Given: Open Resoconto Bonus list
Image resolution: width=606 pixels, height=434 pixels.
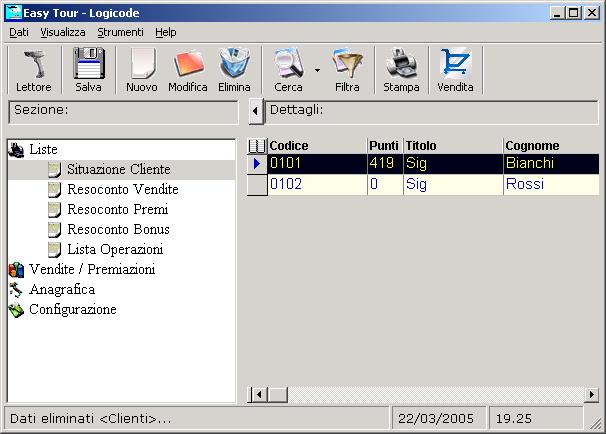Looking at the screenshot, I should click(x=118, y=230).
